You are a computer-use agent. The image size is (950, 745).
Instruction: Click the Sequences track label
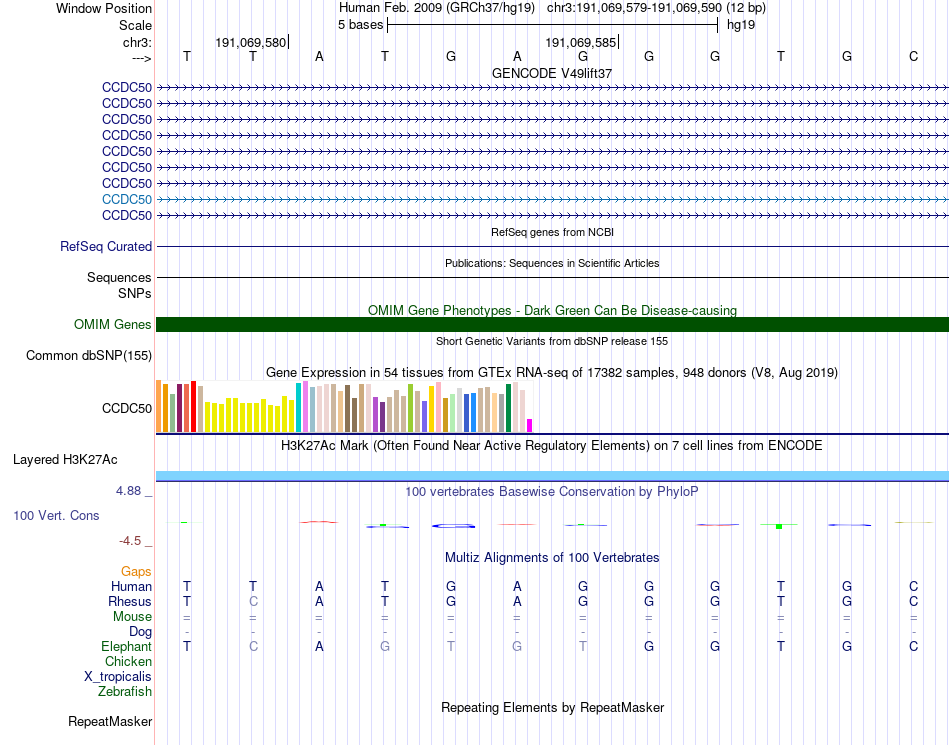(119, 277)
